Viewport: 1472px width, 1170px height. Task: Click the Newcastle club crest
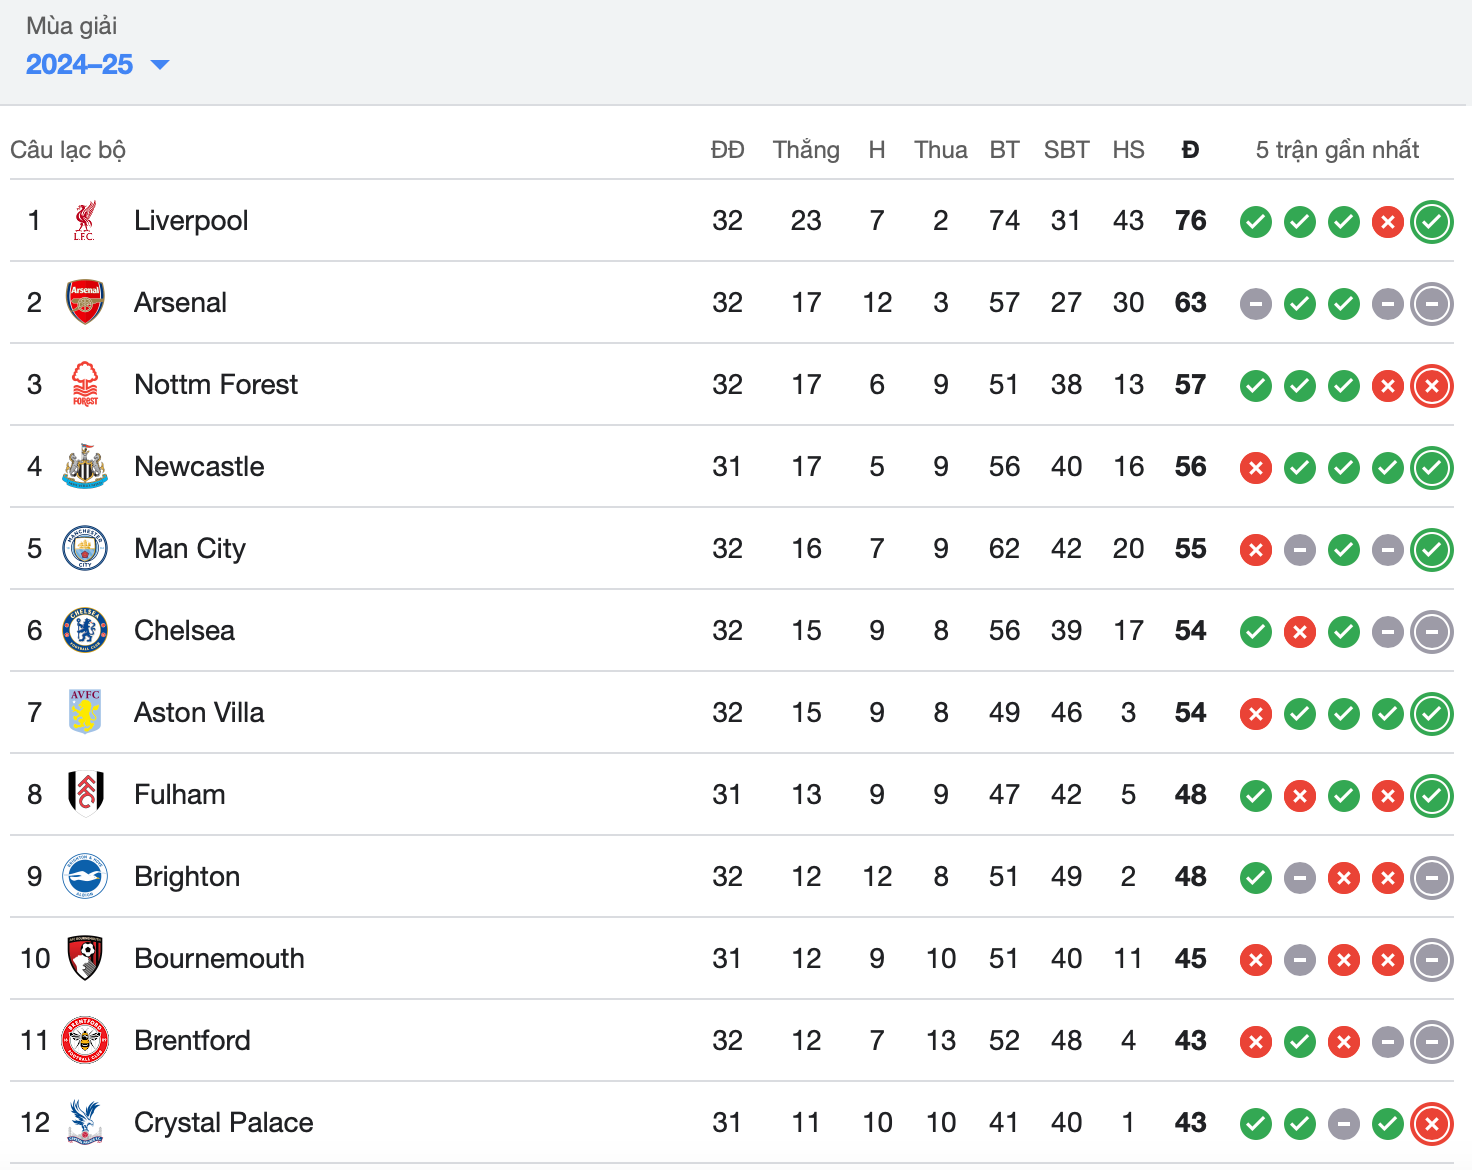click(x=85, y=467)
